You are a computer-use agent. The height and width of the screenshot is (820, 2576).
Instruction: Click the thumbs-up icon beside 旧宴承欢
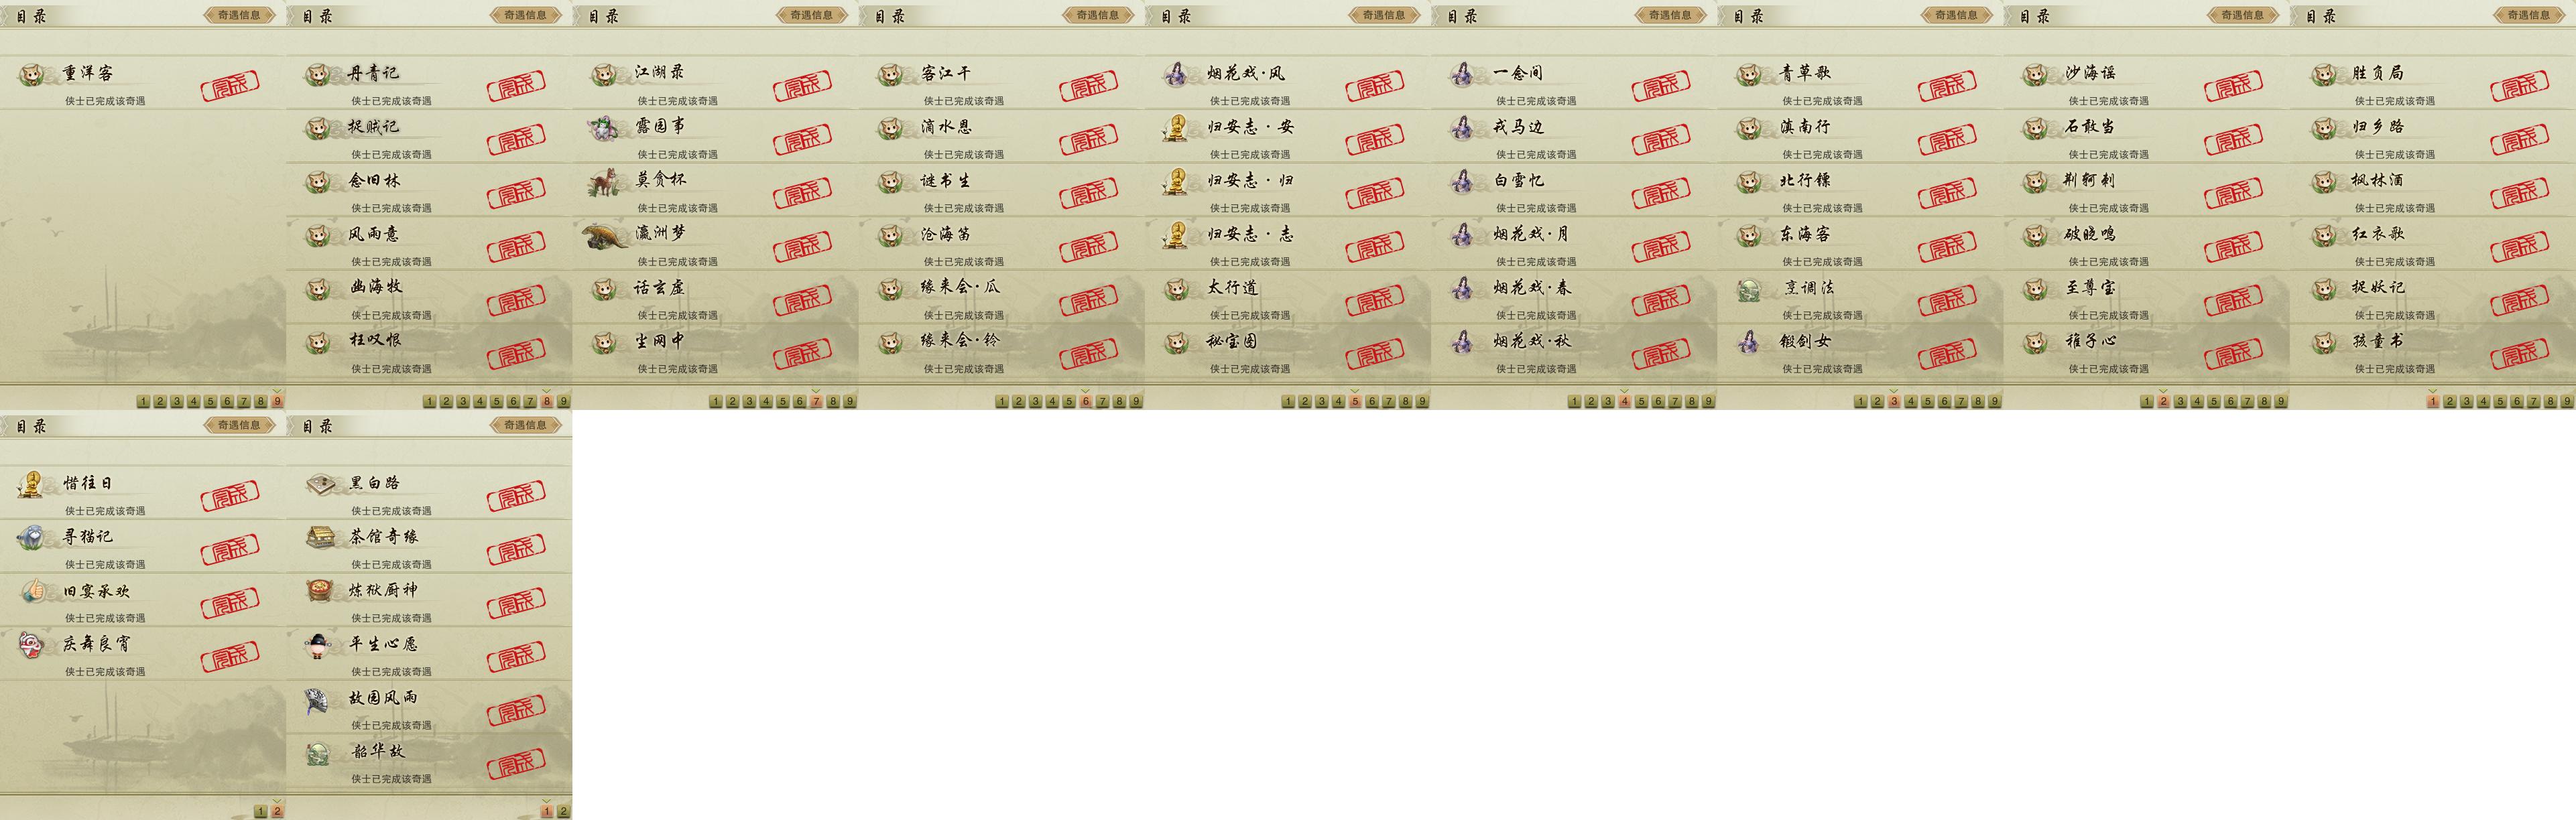(32, 591)
